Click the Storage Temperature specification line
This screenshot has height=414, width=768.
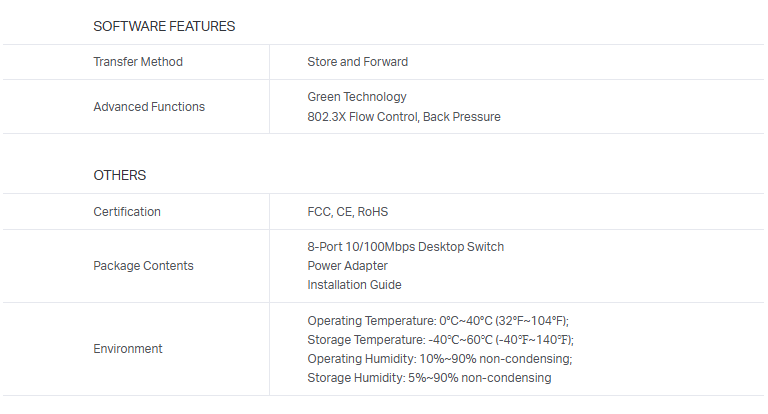tap(440, 340)
